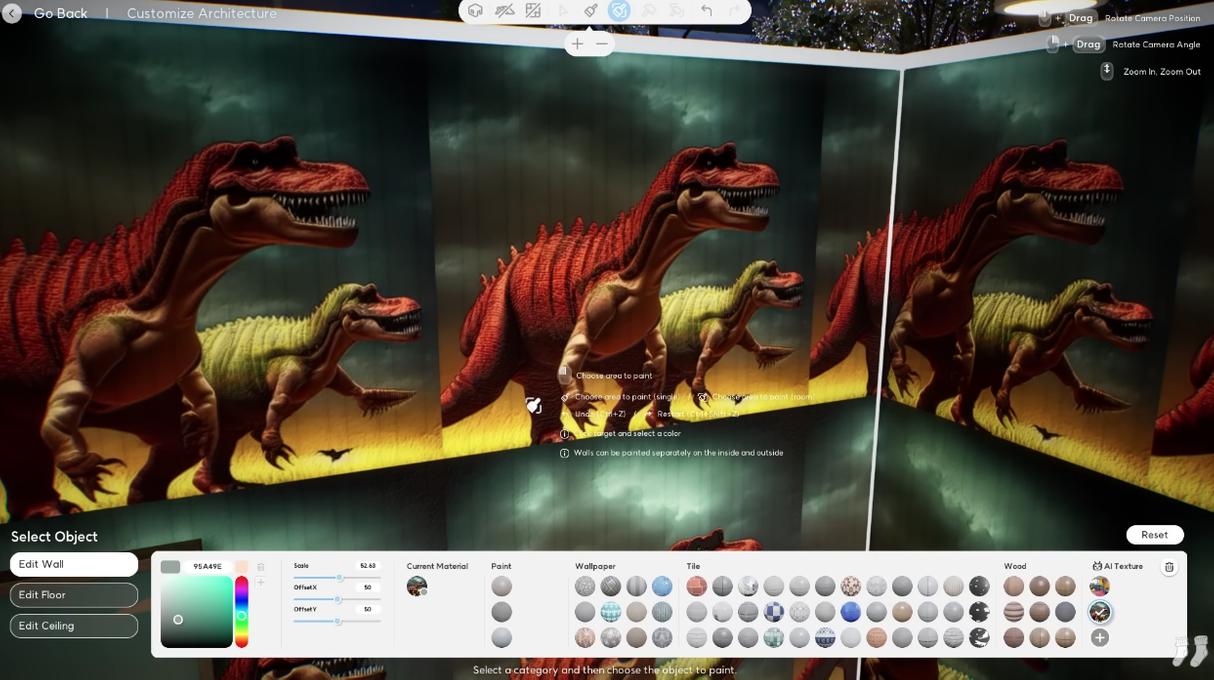The width and height of the screenshot is (1214, 680).
Task: Add a new AI texture with plus
Action: tap(1100, 638)
